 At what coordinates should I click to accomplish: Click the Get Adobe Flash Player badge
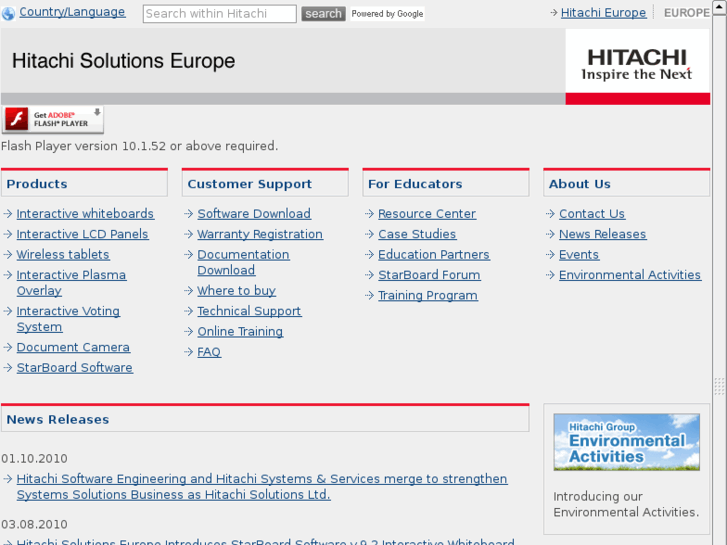click(x=53, y=120)
